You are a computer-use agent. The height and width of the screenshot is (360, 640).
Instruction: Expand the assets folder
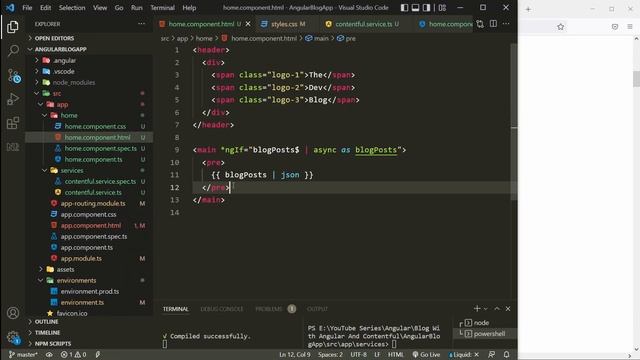[65, 269]
